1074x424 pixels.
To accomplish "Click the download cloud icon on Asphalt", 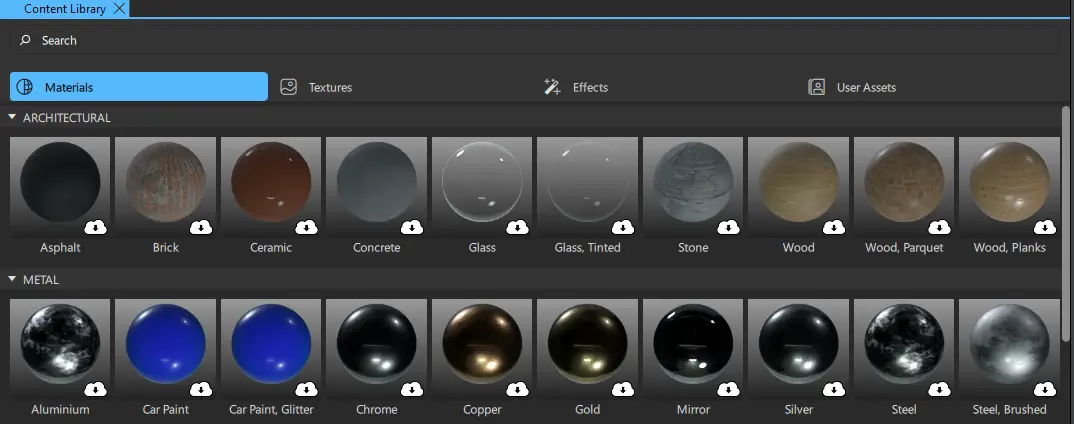I will pyautogui.click(x=95, y=227).
